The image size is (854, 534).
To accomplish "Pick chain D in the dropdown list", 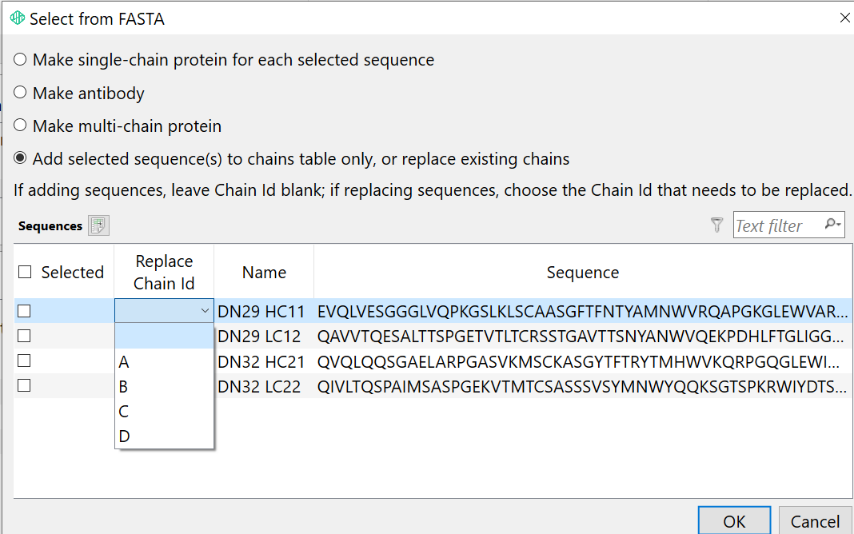I will coord(163,436).
